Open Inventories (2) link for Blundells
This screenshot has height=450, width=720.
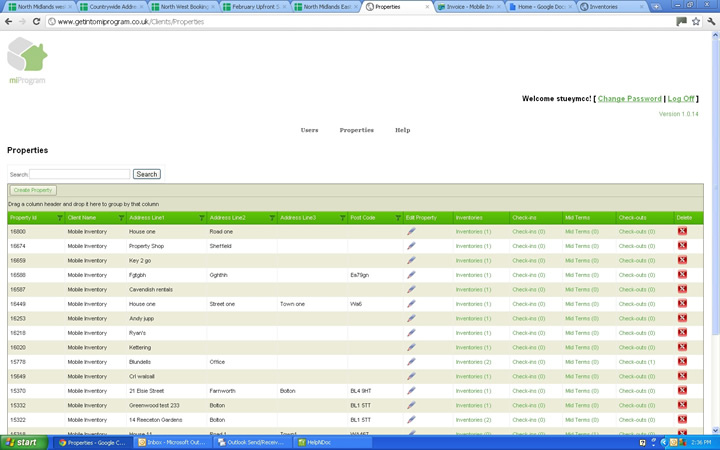click(x=473, y=362)
